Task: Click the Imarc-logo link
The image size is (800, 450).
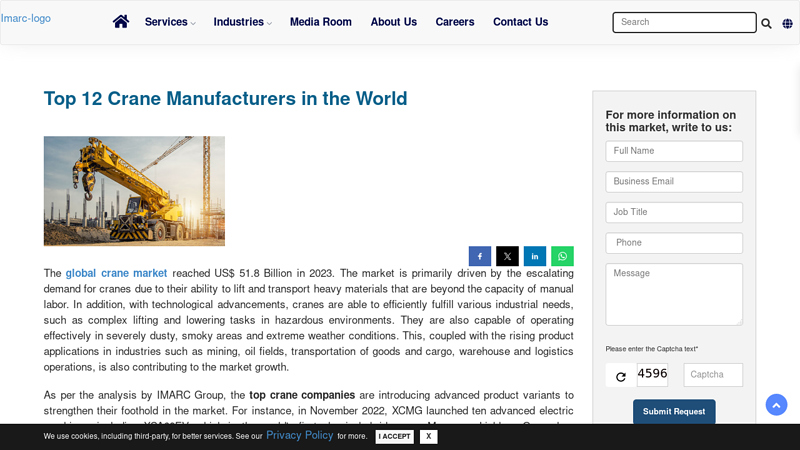Action: click(x=26, y=18)
